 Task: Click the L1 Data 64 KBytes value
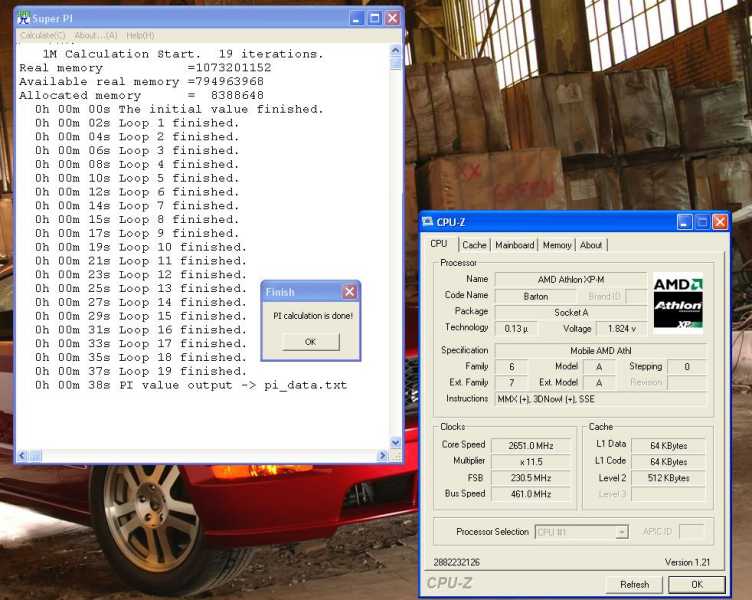(669, 446)
